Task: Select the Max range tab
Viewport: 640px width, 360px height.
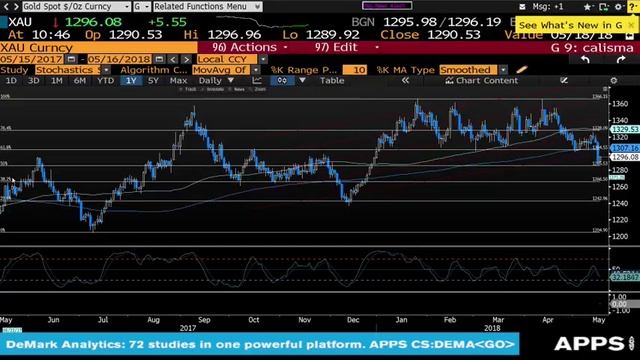Action: (178, 80)
